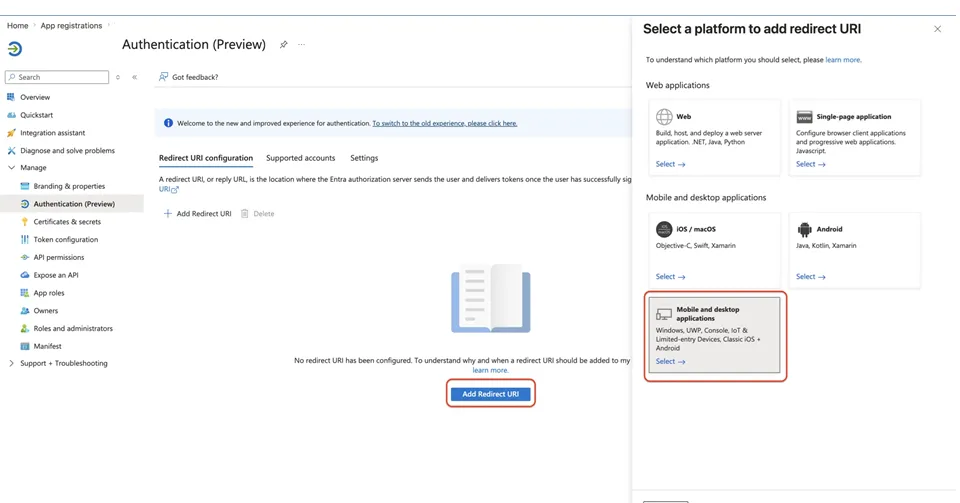Viewport: 960px width, 503px height.
Task: Close the Select a platform panel
Action: pos(937,29)
